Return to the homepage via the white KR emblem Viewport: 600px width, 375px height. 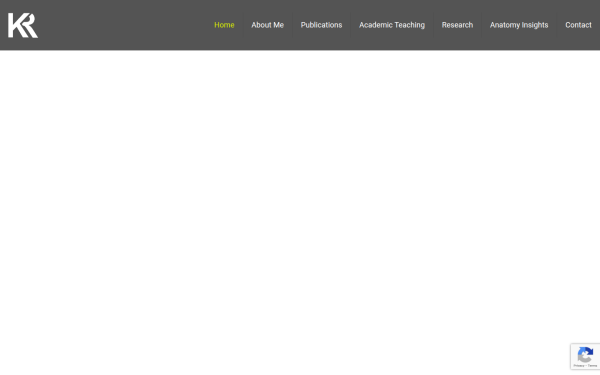tap(23, 25)
